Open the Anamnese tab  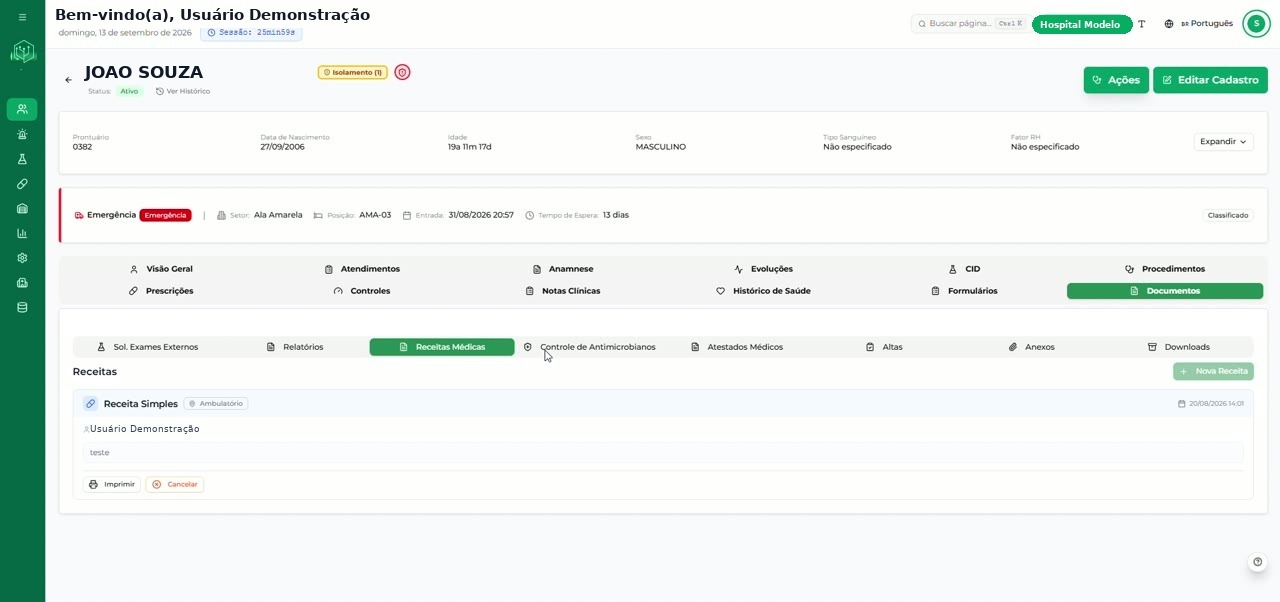[563, 269]
